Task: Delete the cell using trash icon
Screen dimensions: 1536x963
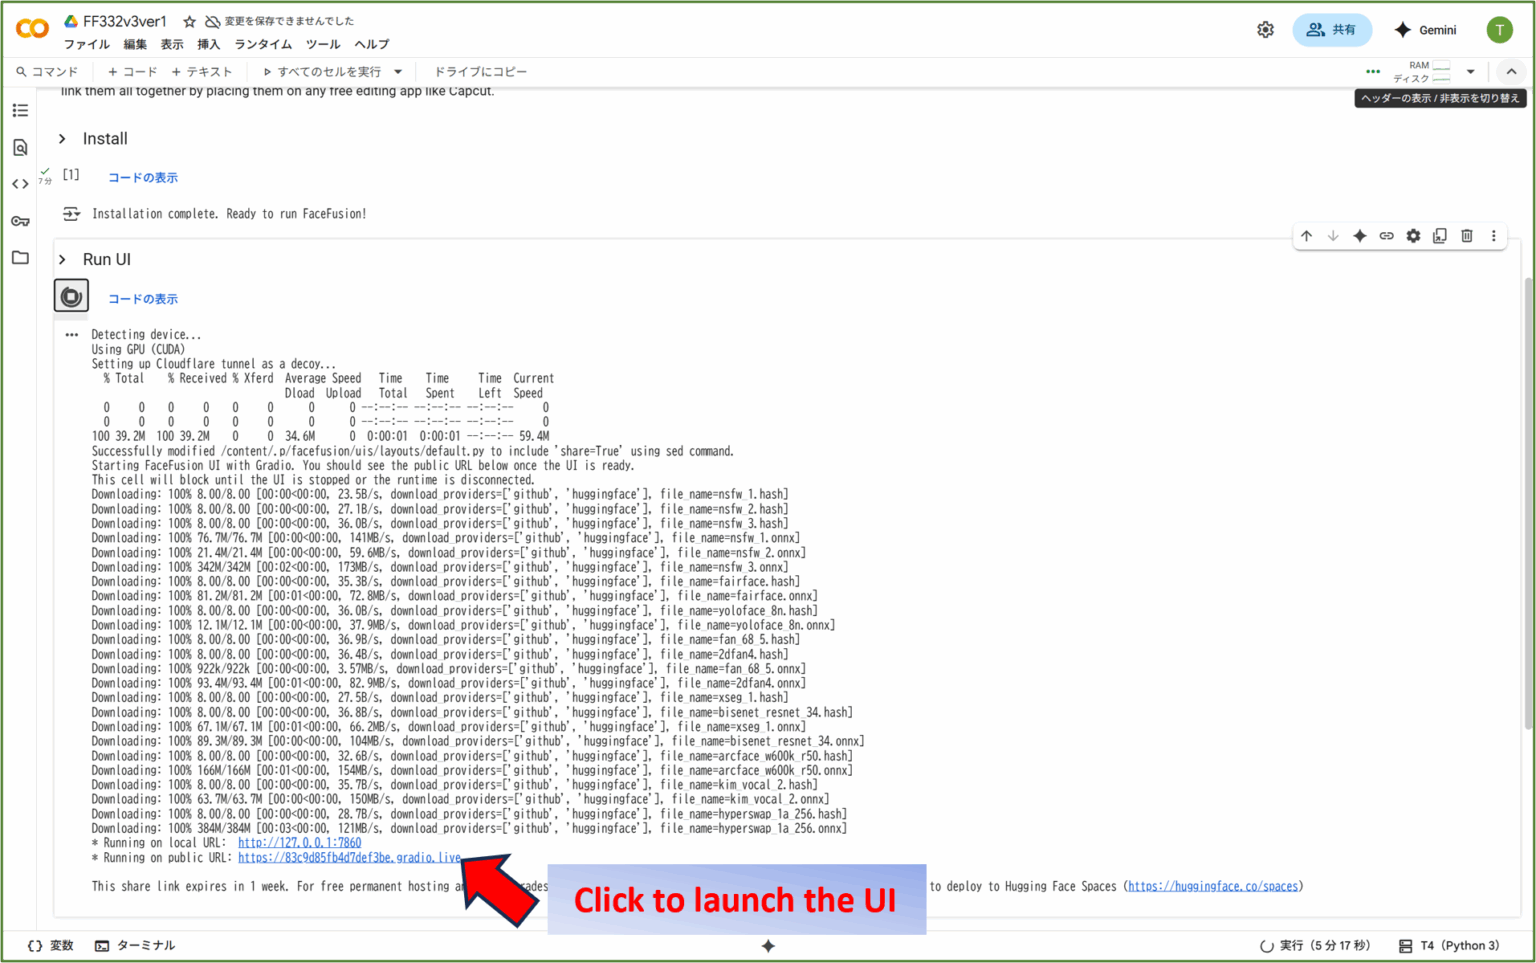Action: (1467, 236)
